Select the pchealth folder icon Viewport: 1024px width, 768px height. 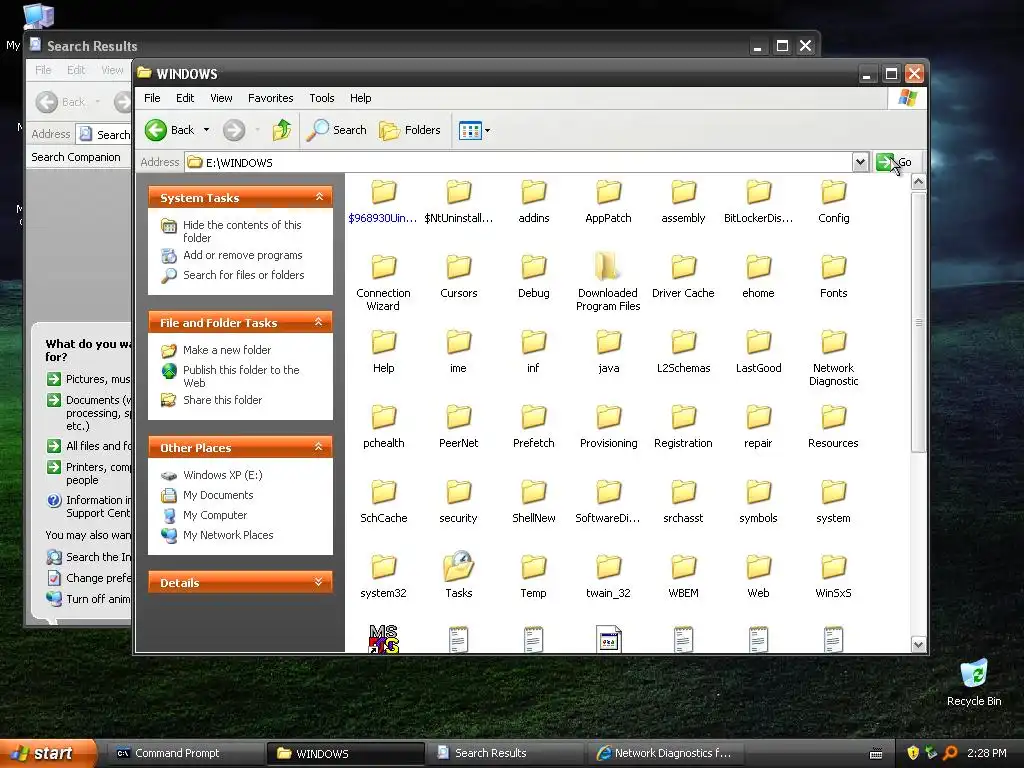383,417
